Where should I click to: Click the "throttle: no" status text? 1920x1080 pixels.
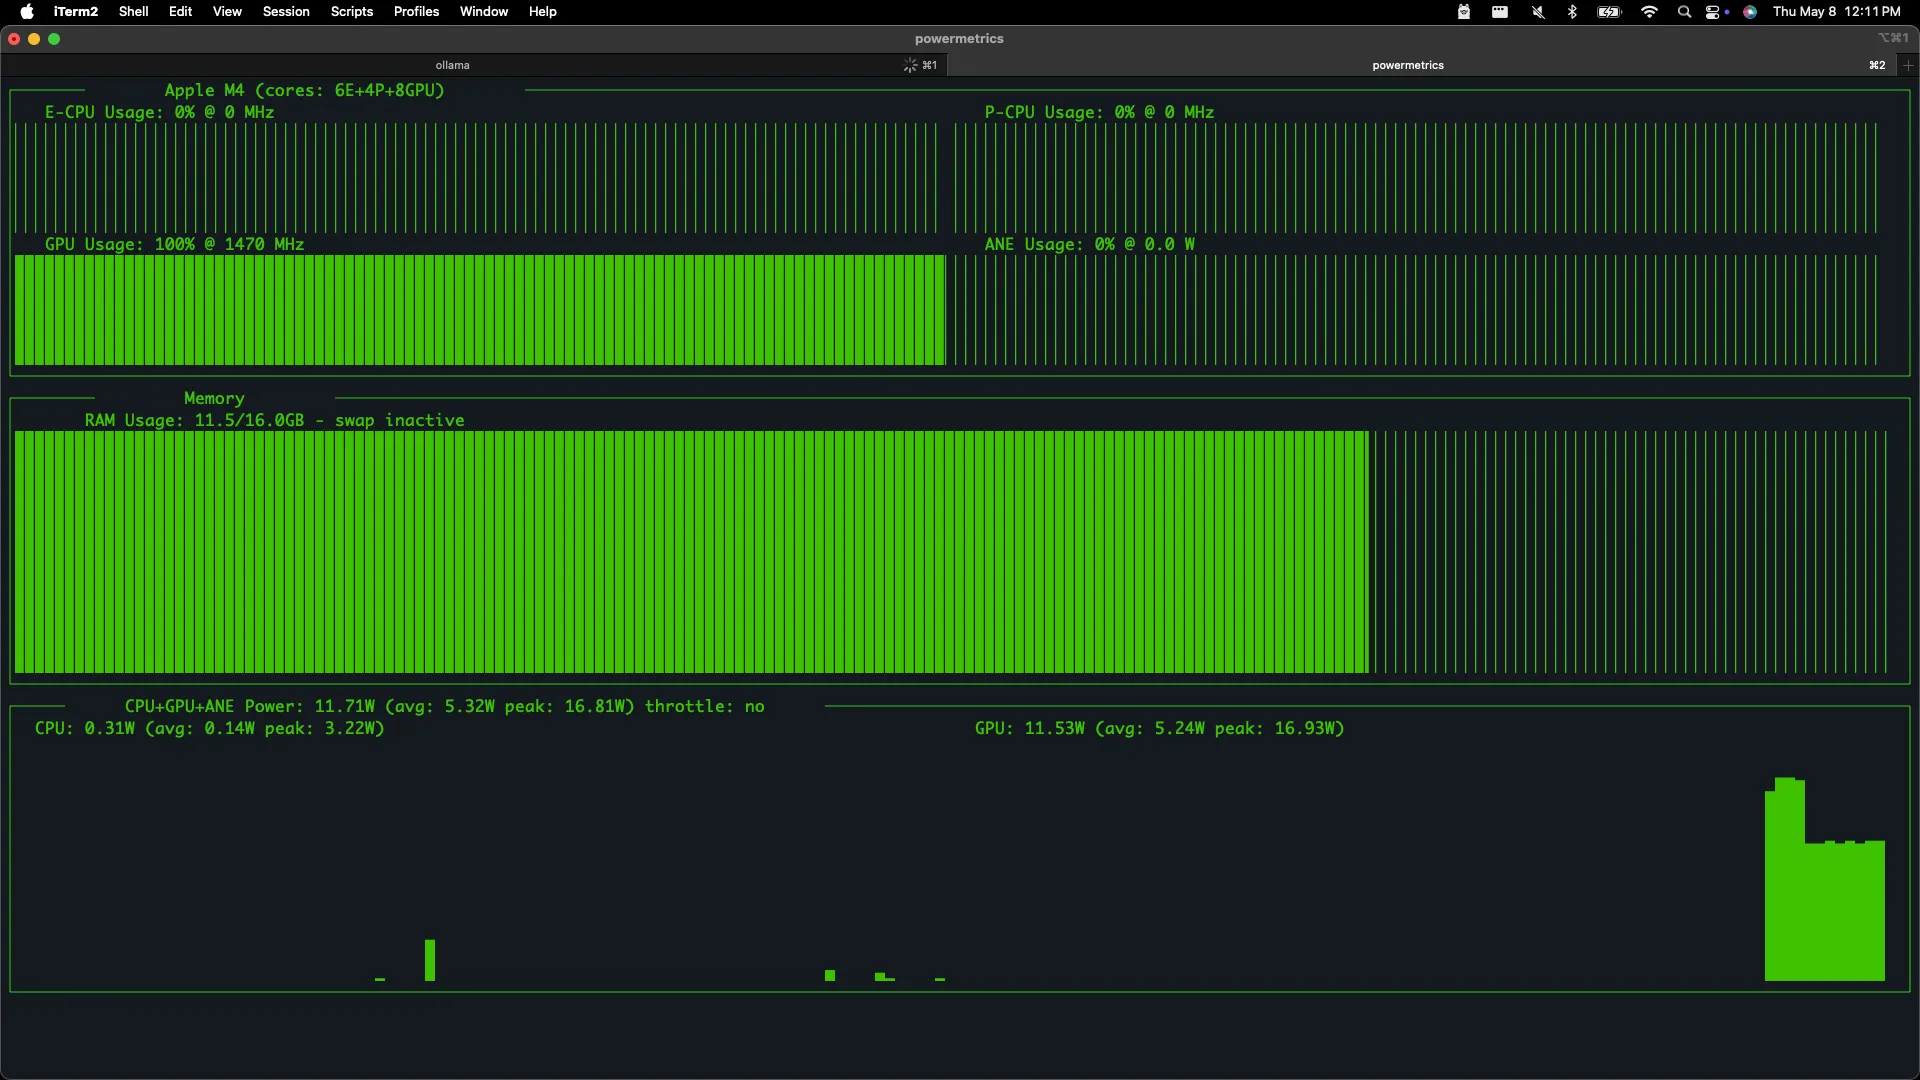click(704, 706)
